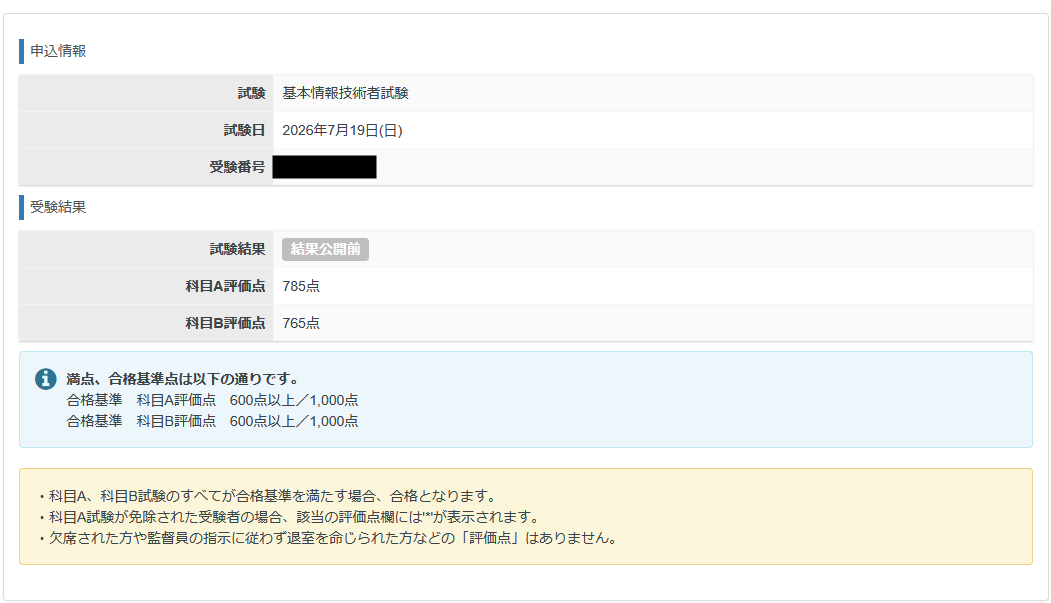Click the blue info icon
1051x603 pixels.
(x=46, y=379)
